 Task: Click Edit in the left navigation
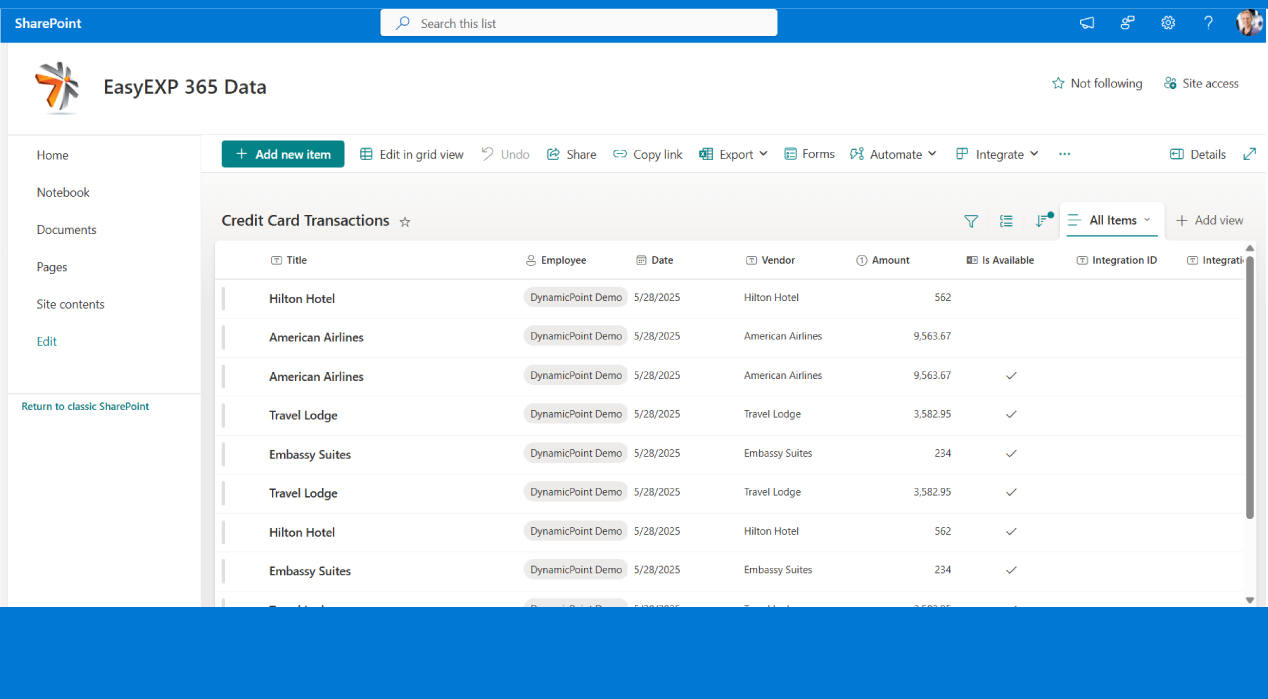pos(47,341)
